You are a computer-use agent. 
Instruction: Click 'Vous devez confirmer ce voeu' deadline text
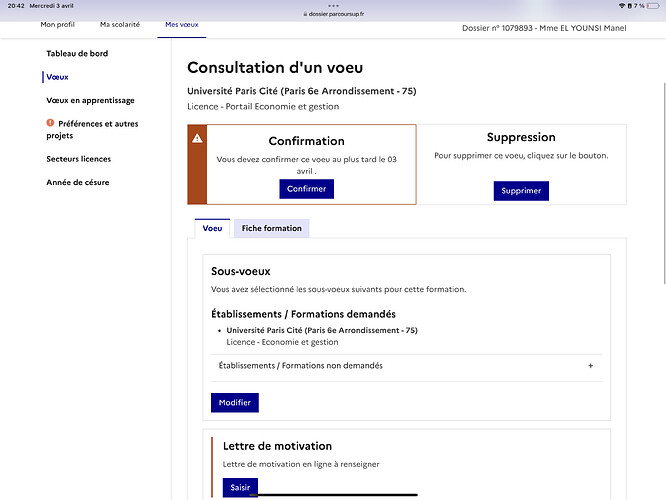click(307, 165)
